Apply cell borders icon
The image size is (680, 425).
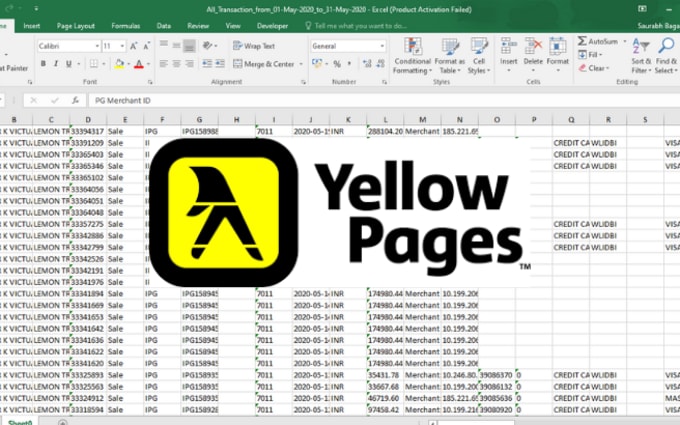pos(94,64)
